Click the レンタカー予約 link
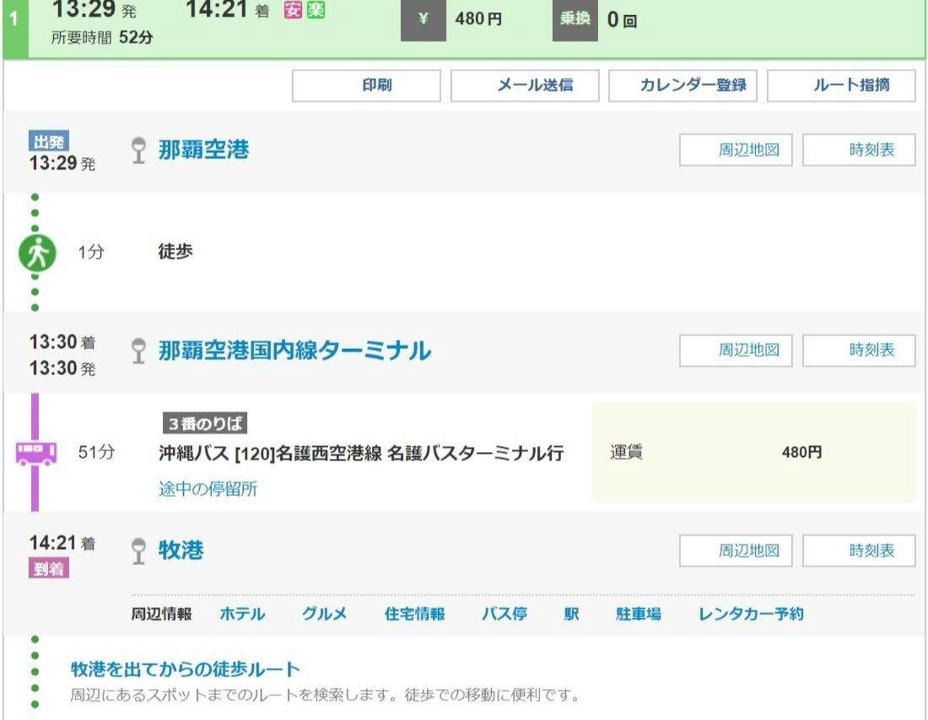Viewport: 928px width, 720px height. [x=751, y=614]
